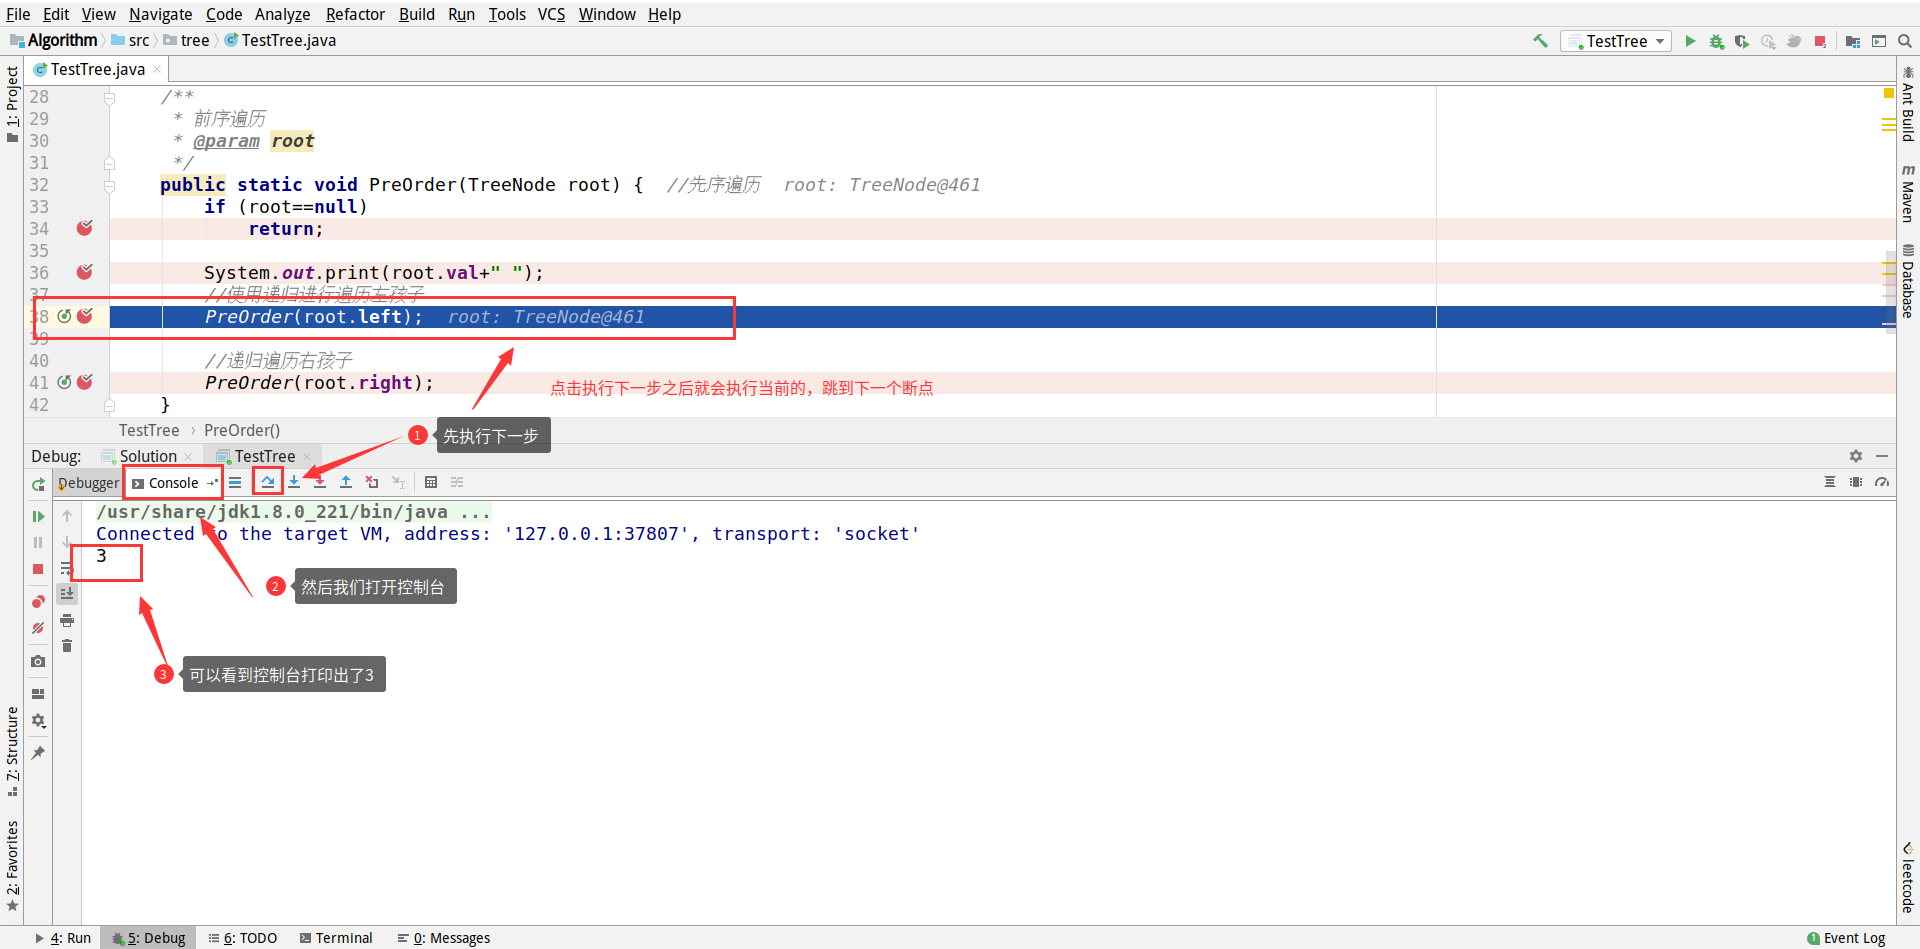Stop the process via the top toolbar red square
Screen dimensions: 1920x949
(1820, 41)
